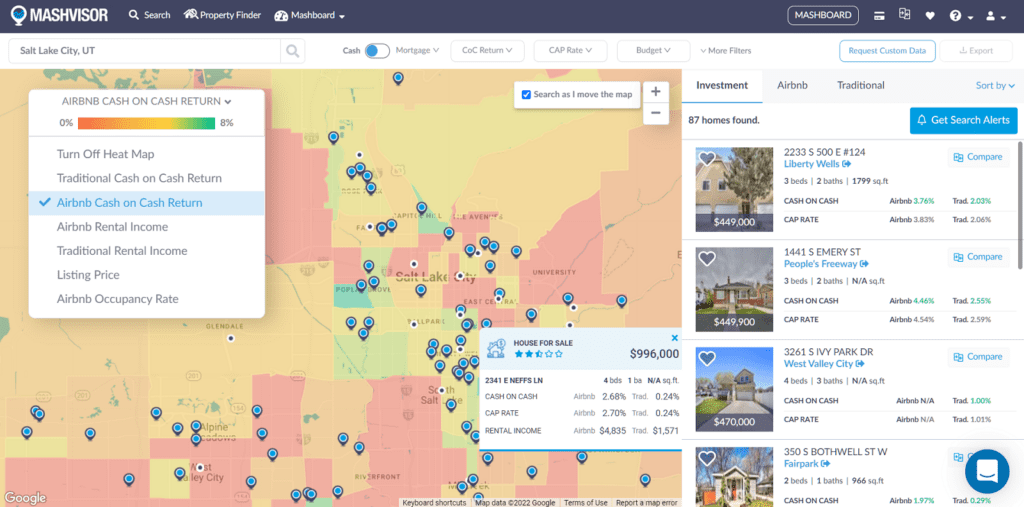Screen dimensions: 1024x507
Task: Click 2341 E NEFFS LN address in popup
Action: (514, 381)
